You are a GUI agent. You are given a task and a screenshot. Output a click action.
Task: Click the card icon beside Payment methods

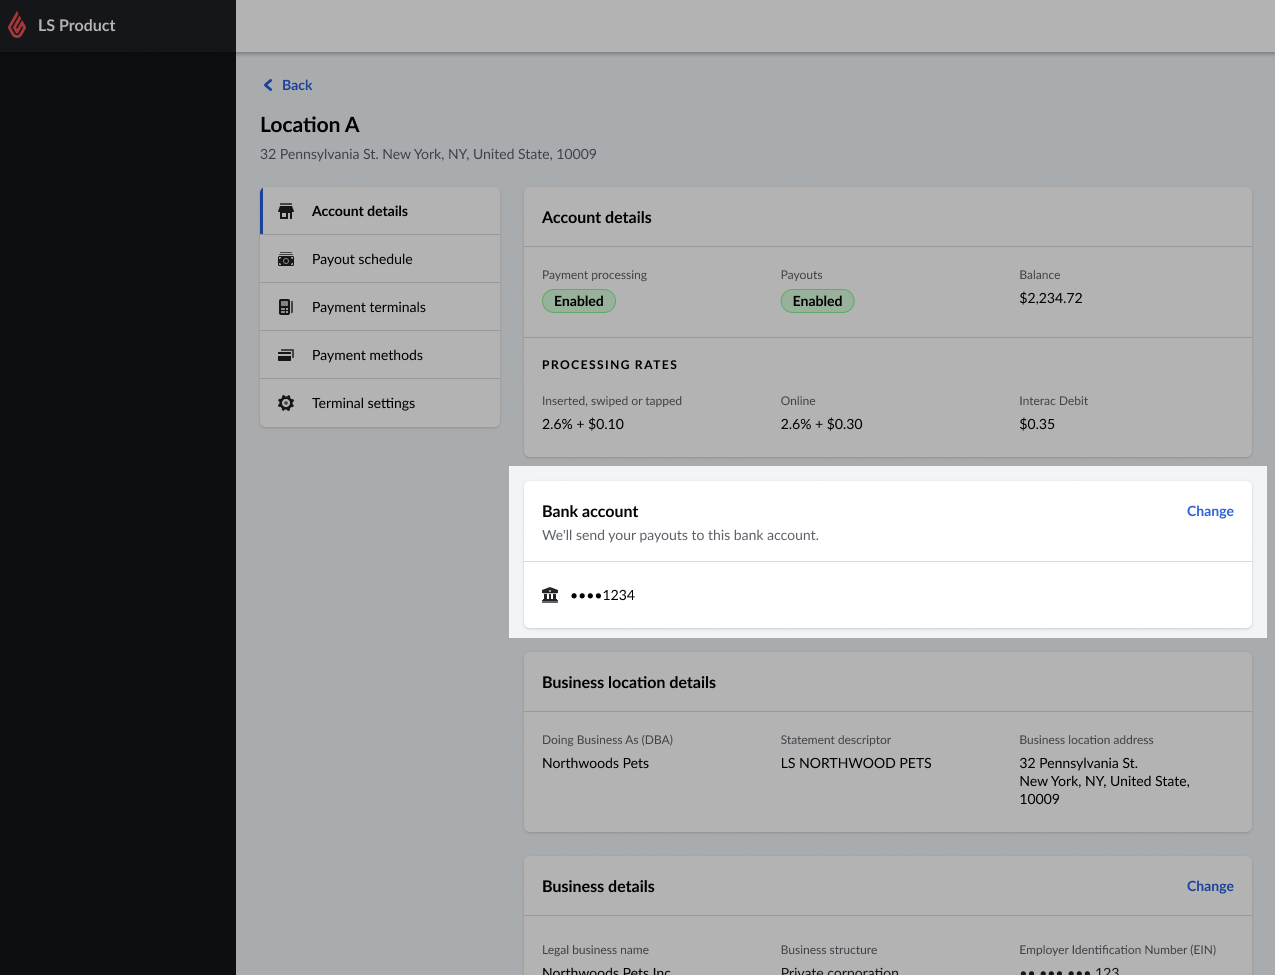pyautogui.click(x=286, y=355)
